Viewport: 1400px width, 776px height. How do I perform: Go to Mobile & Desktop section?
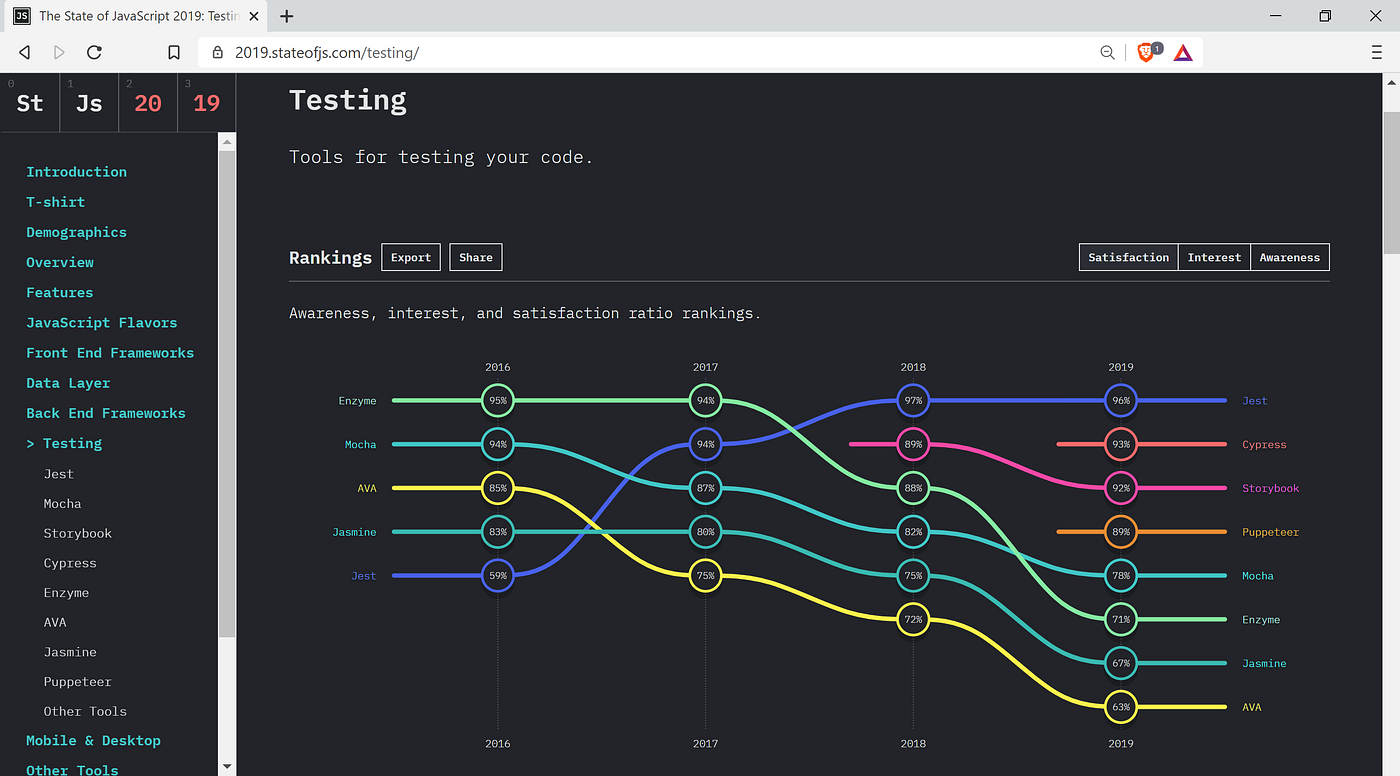pos(93,741)
